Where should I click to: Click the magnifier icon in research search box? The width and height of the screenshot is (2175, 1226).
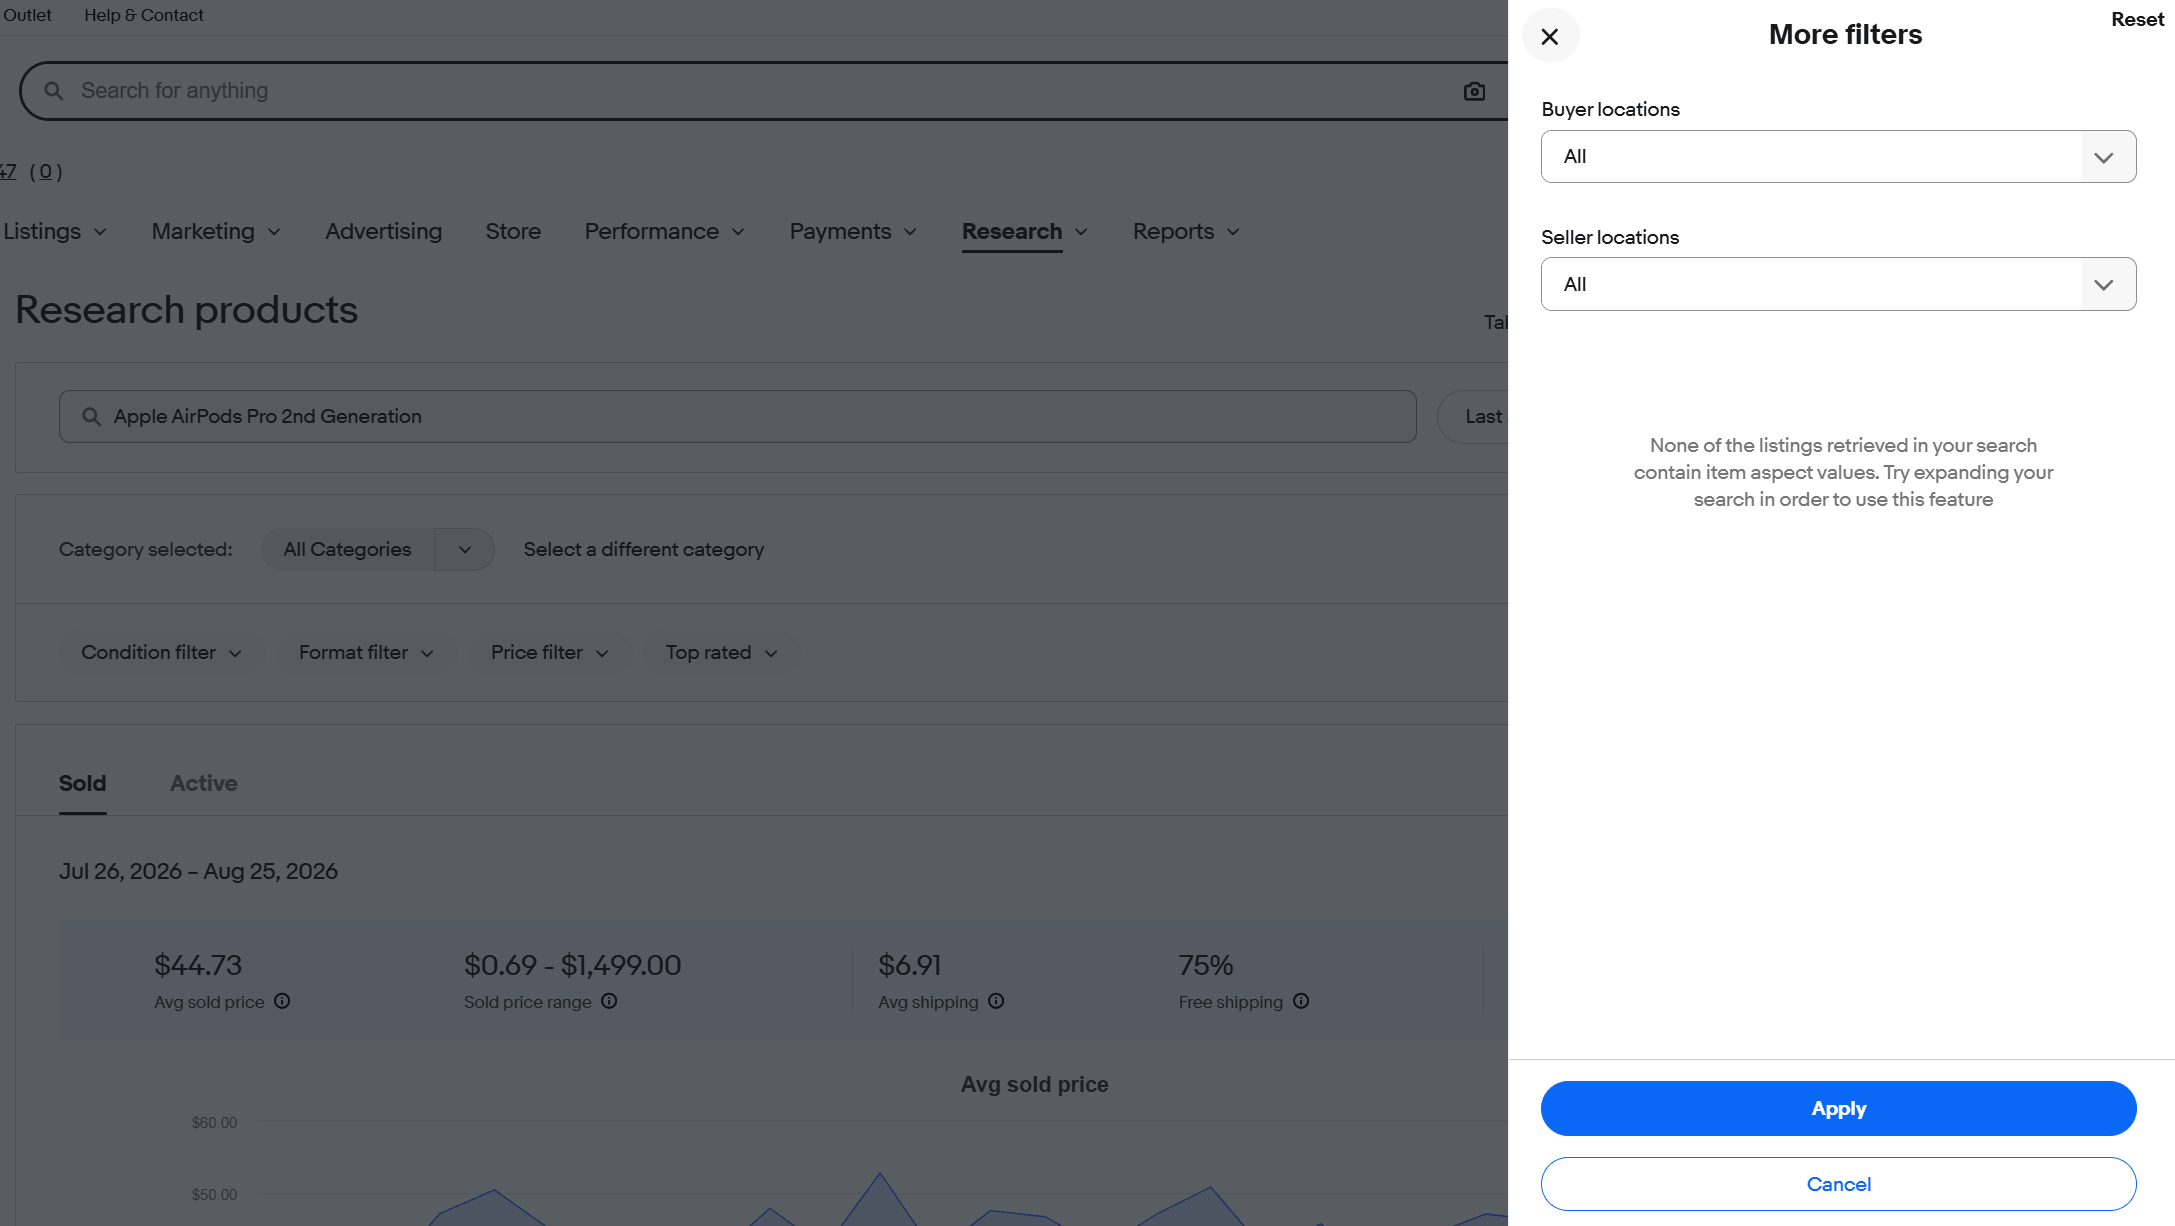91,416
